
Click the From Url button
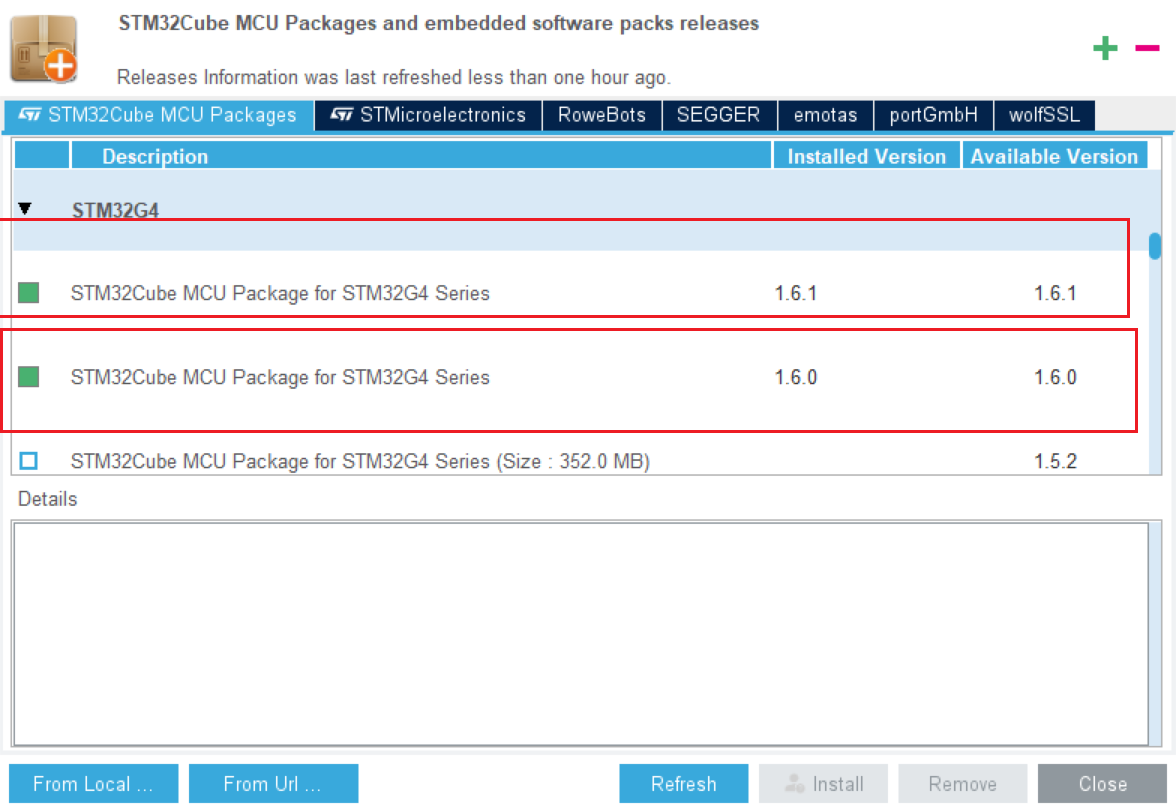(x=274, y=784)
